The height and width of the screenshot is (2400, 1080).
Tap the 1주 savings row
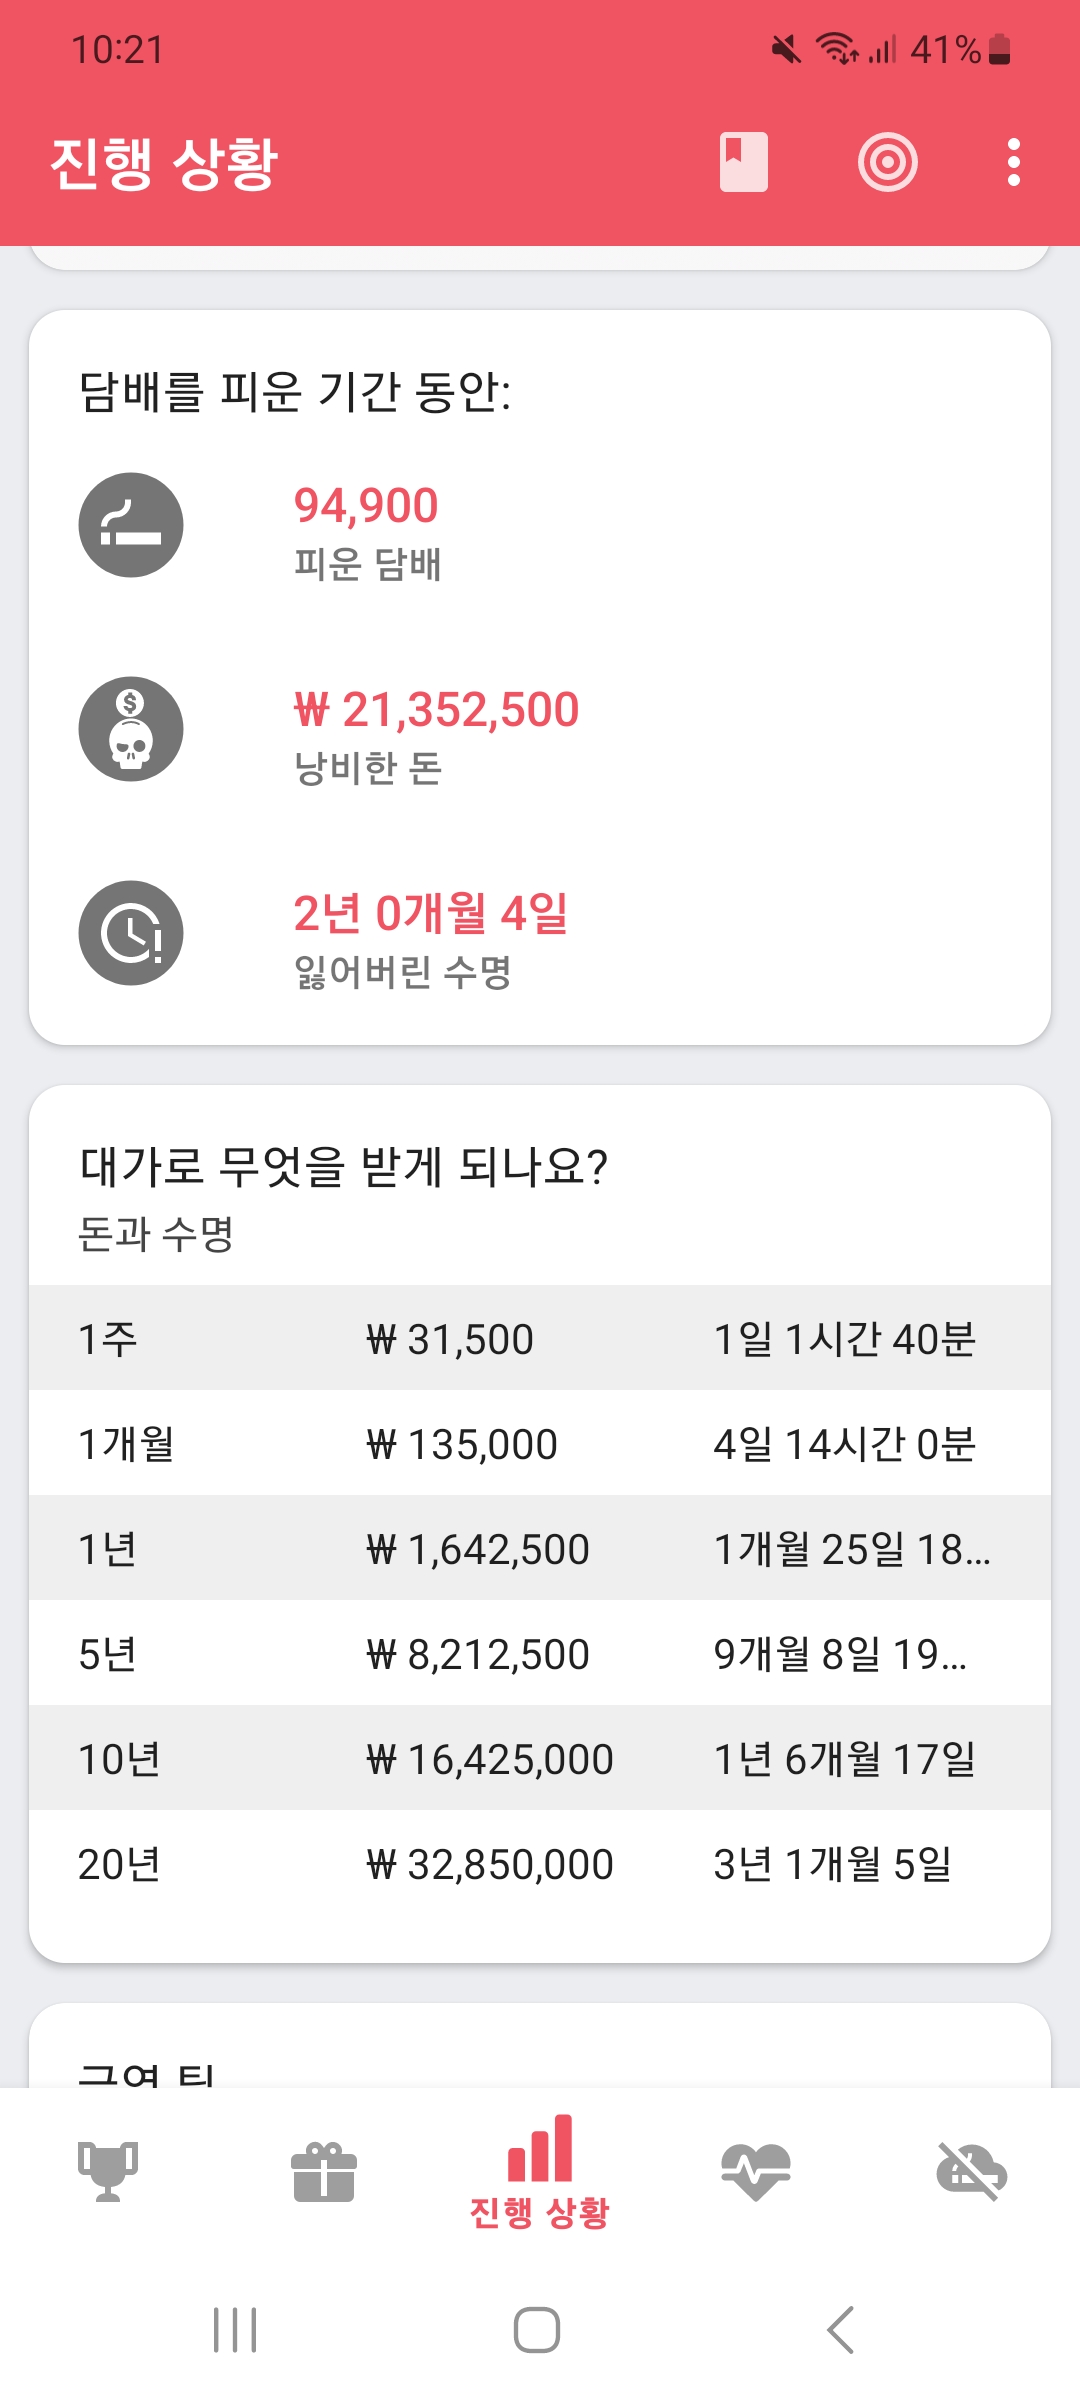[x=540, y=1338]
